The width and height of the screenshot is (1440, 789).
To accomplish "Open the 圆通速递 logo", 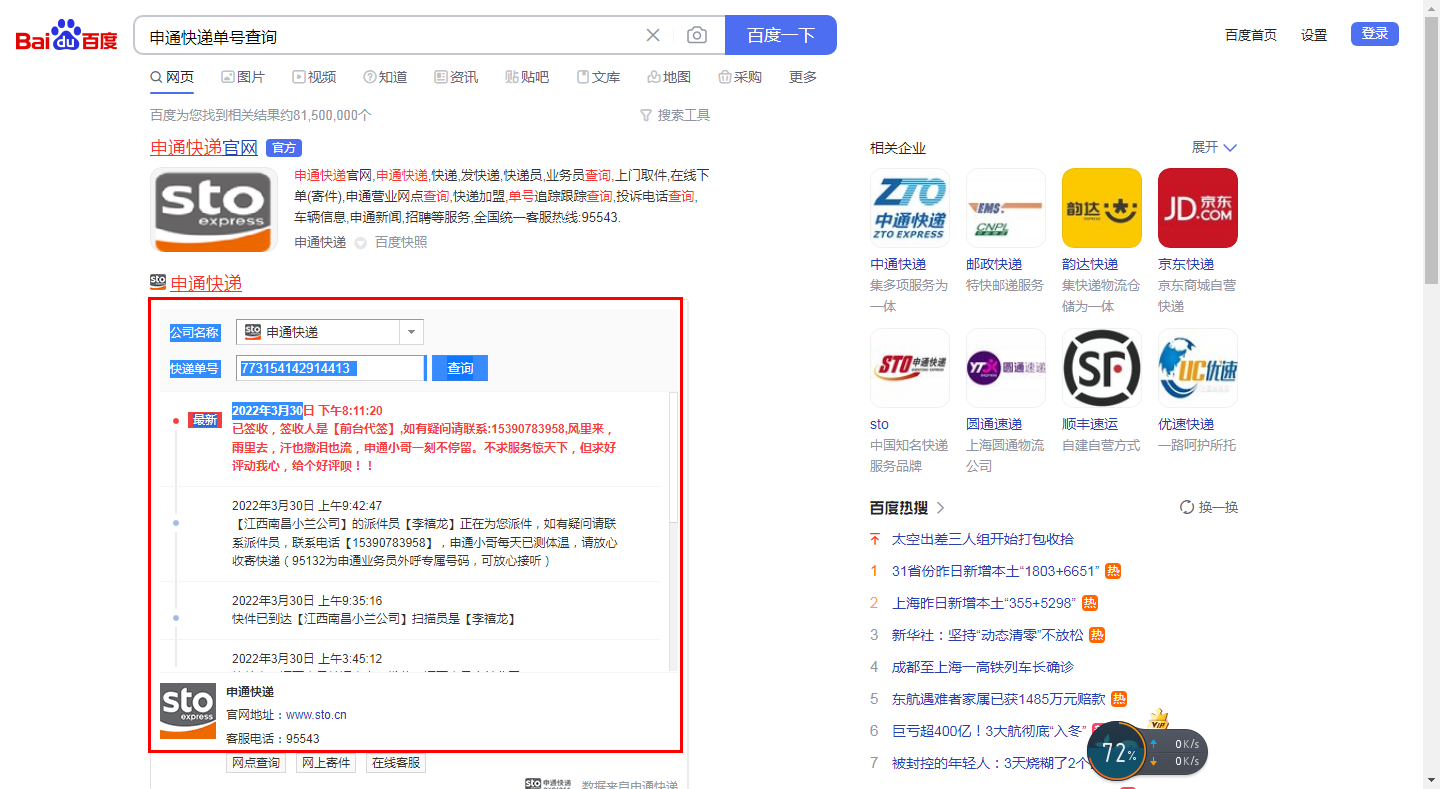I will [x=1006, y=368].
